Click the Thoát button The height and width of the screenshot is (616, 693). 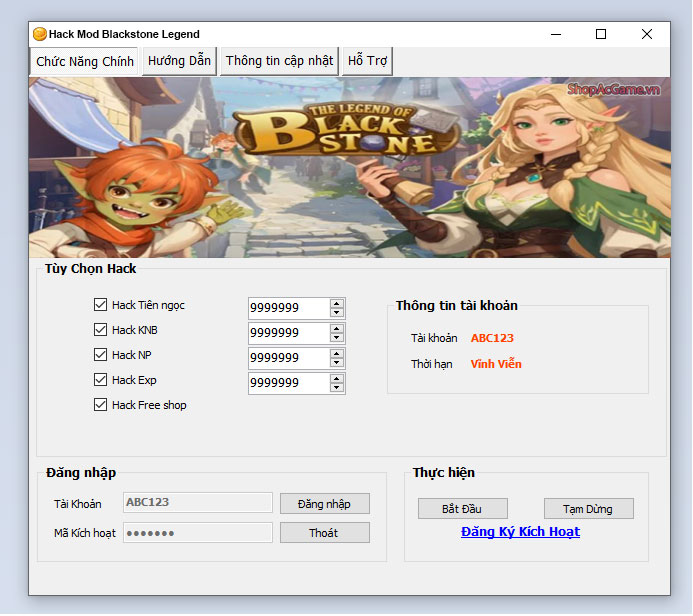click(325, 533)
